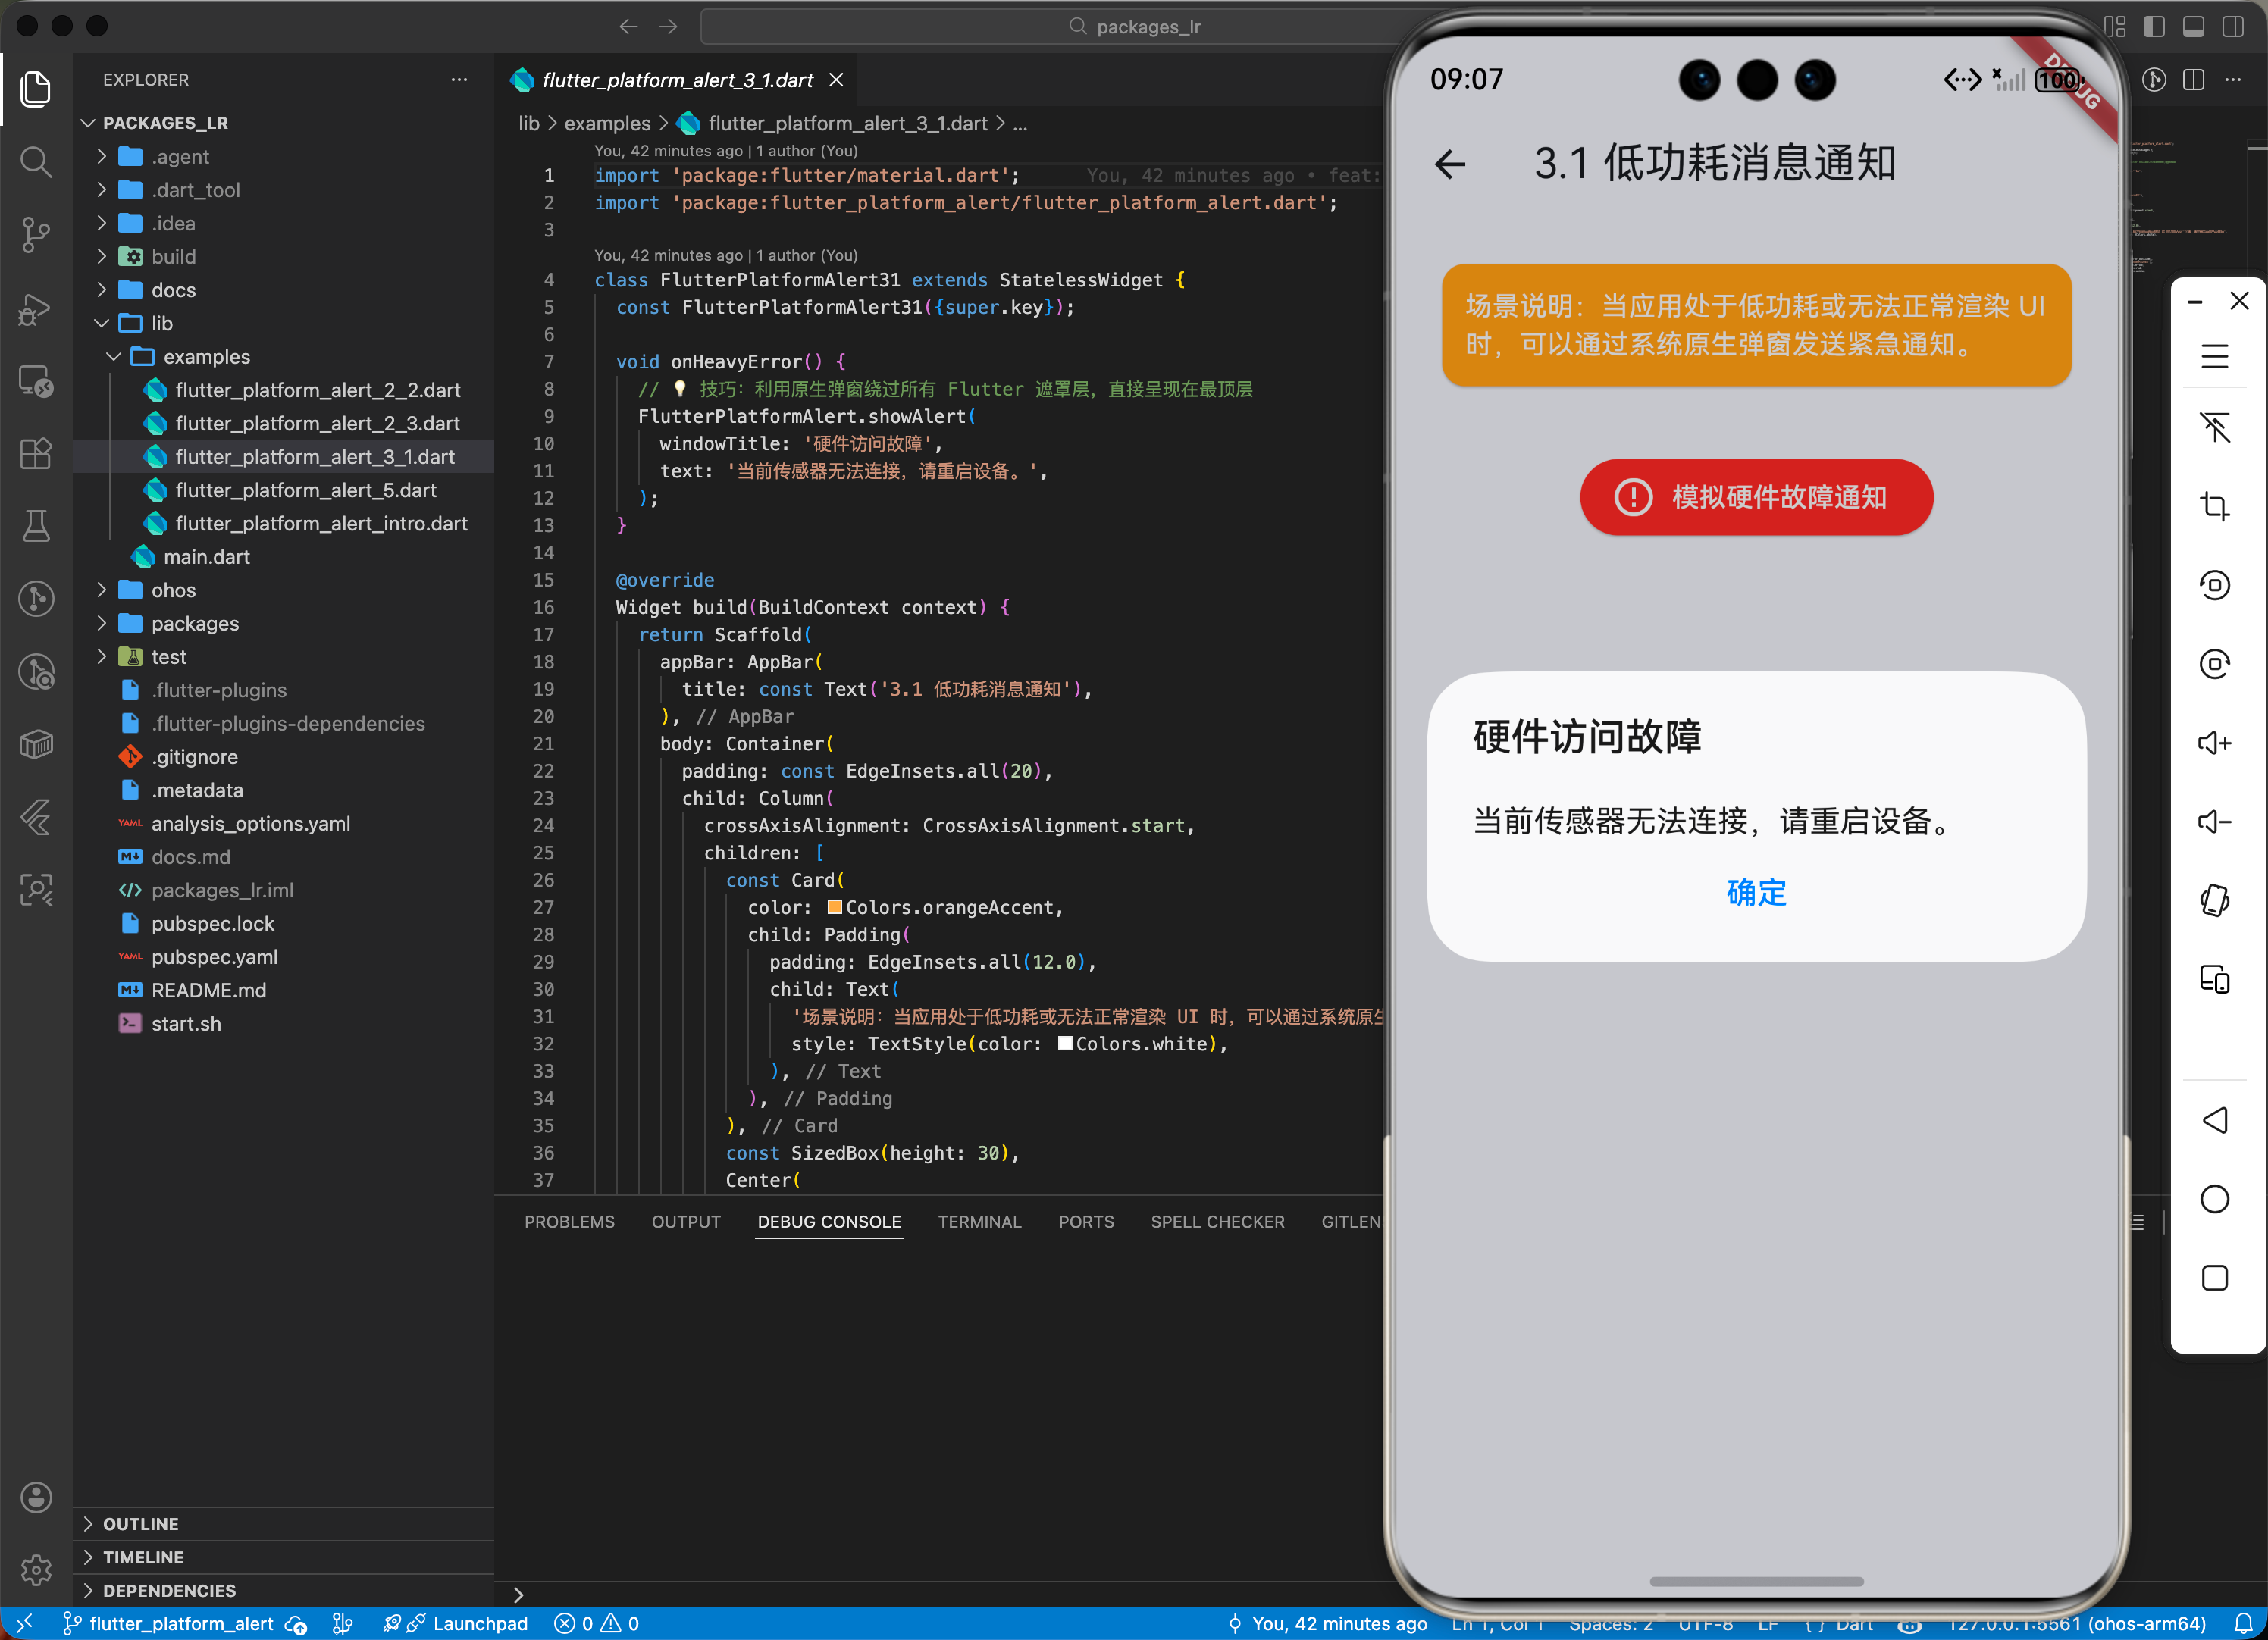Open the Extensions view
2268x1640 pixels.
36,453
